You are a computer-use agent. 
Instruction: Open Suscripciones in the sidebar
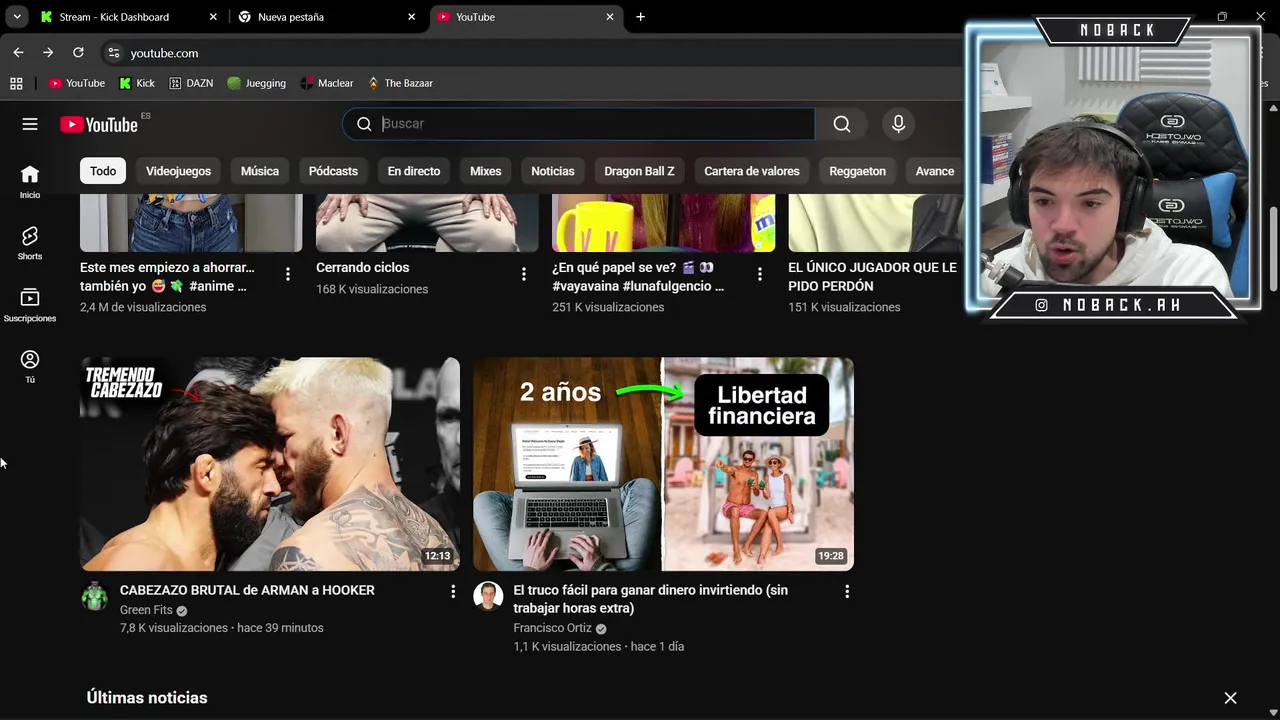coord(30,305)
